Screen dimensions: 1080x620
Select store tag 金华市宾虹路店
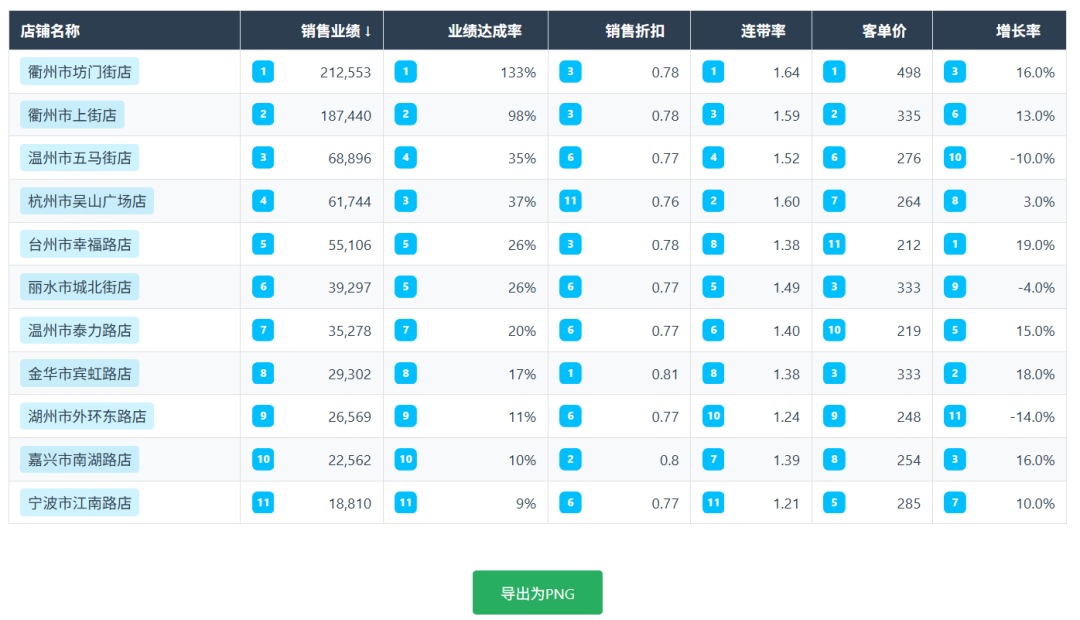[x=79, y=373]
